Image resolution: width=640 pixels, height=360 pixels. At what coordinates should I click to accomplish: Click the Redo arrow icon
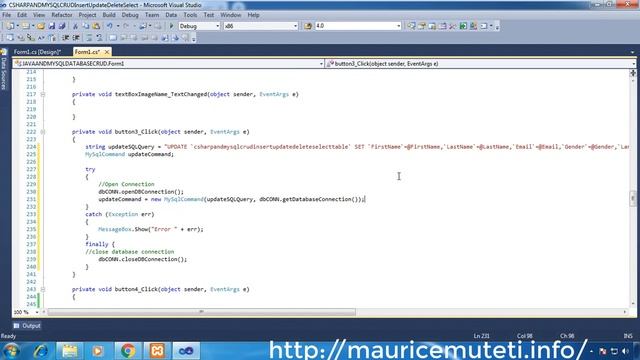click(126, 26)
